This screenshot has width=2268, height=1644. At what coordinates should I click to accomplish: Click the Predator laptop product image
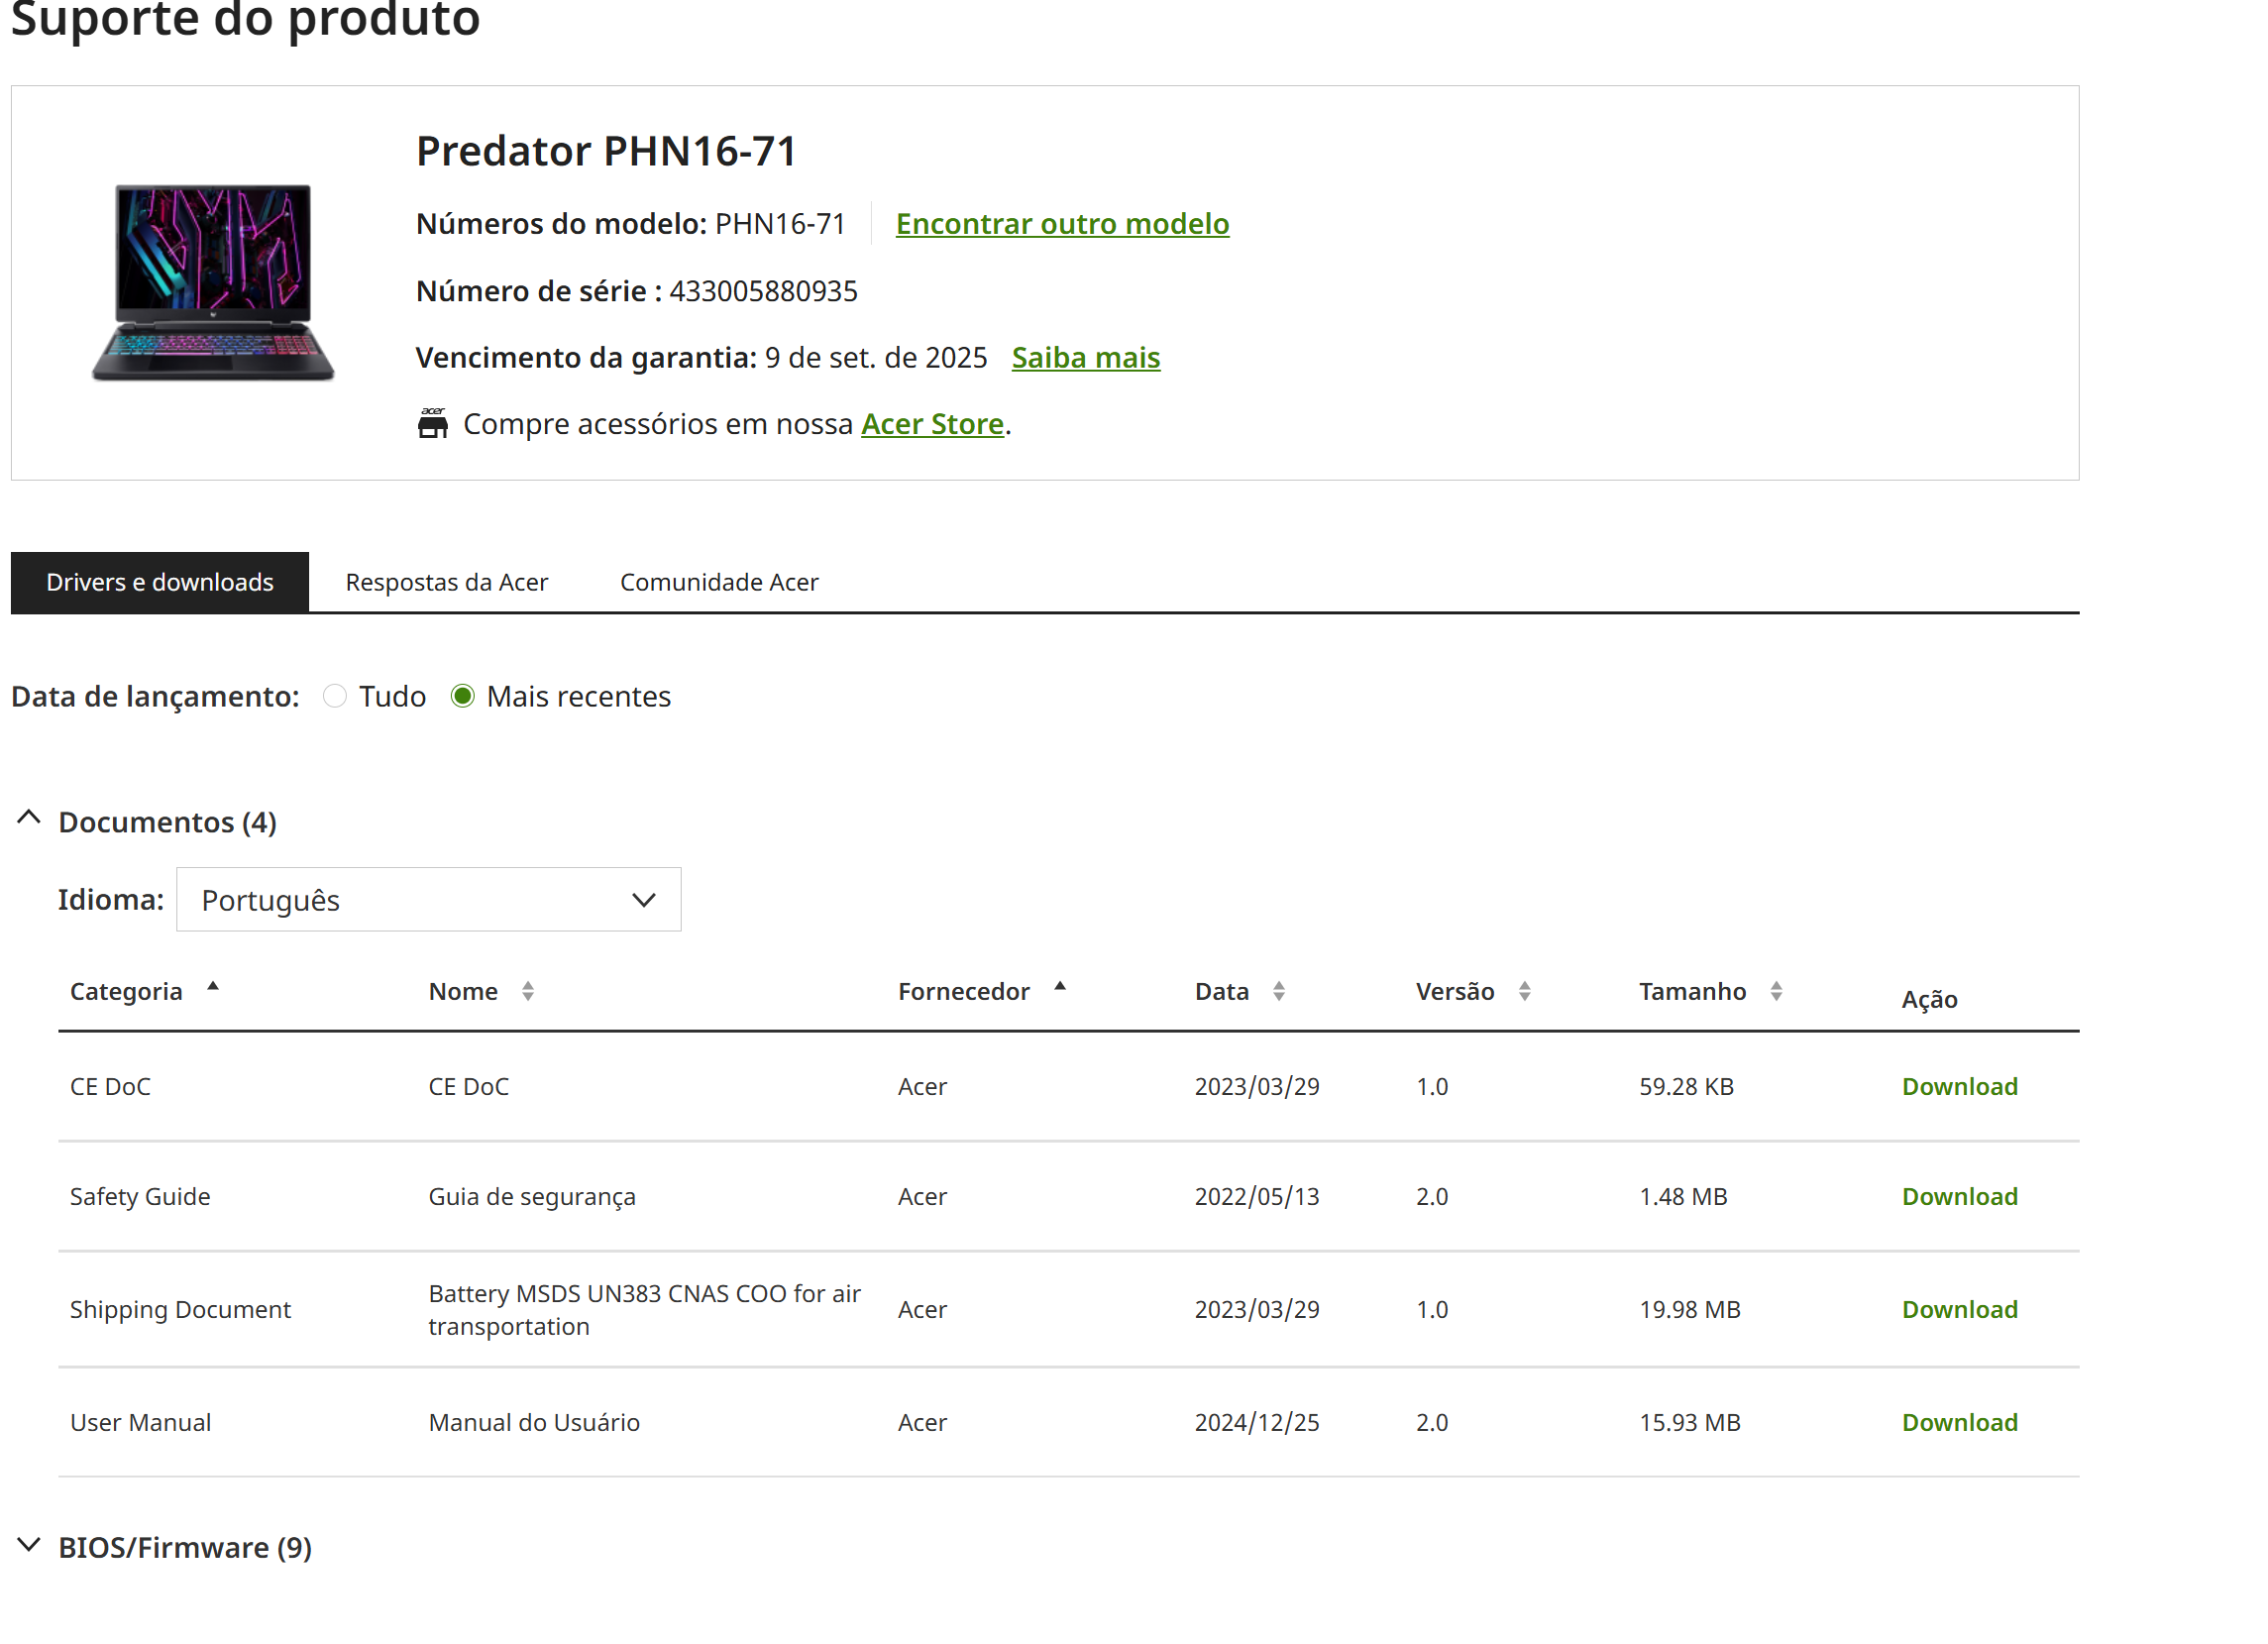click(x=213, y=283)
